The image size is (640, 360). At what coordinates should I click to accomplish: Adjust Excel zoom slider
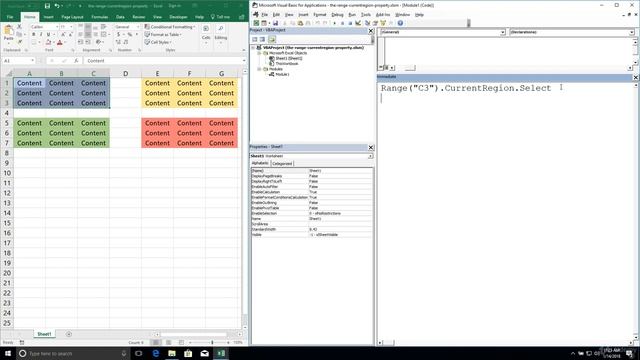tap(212, 342)
